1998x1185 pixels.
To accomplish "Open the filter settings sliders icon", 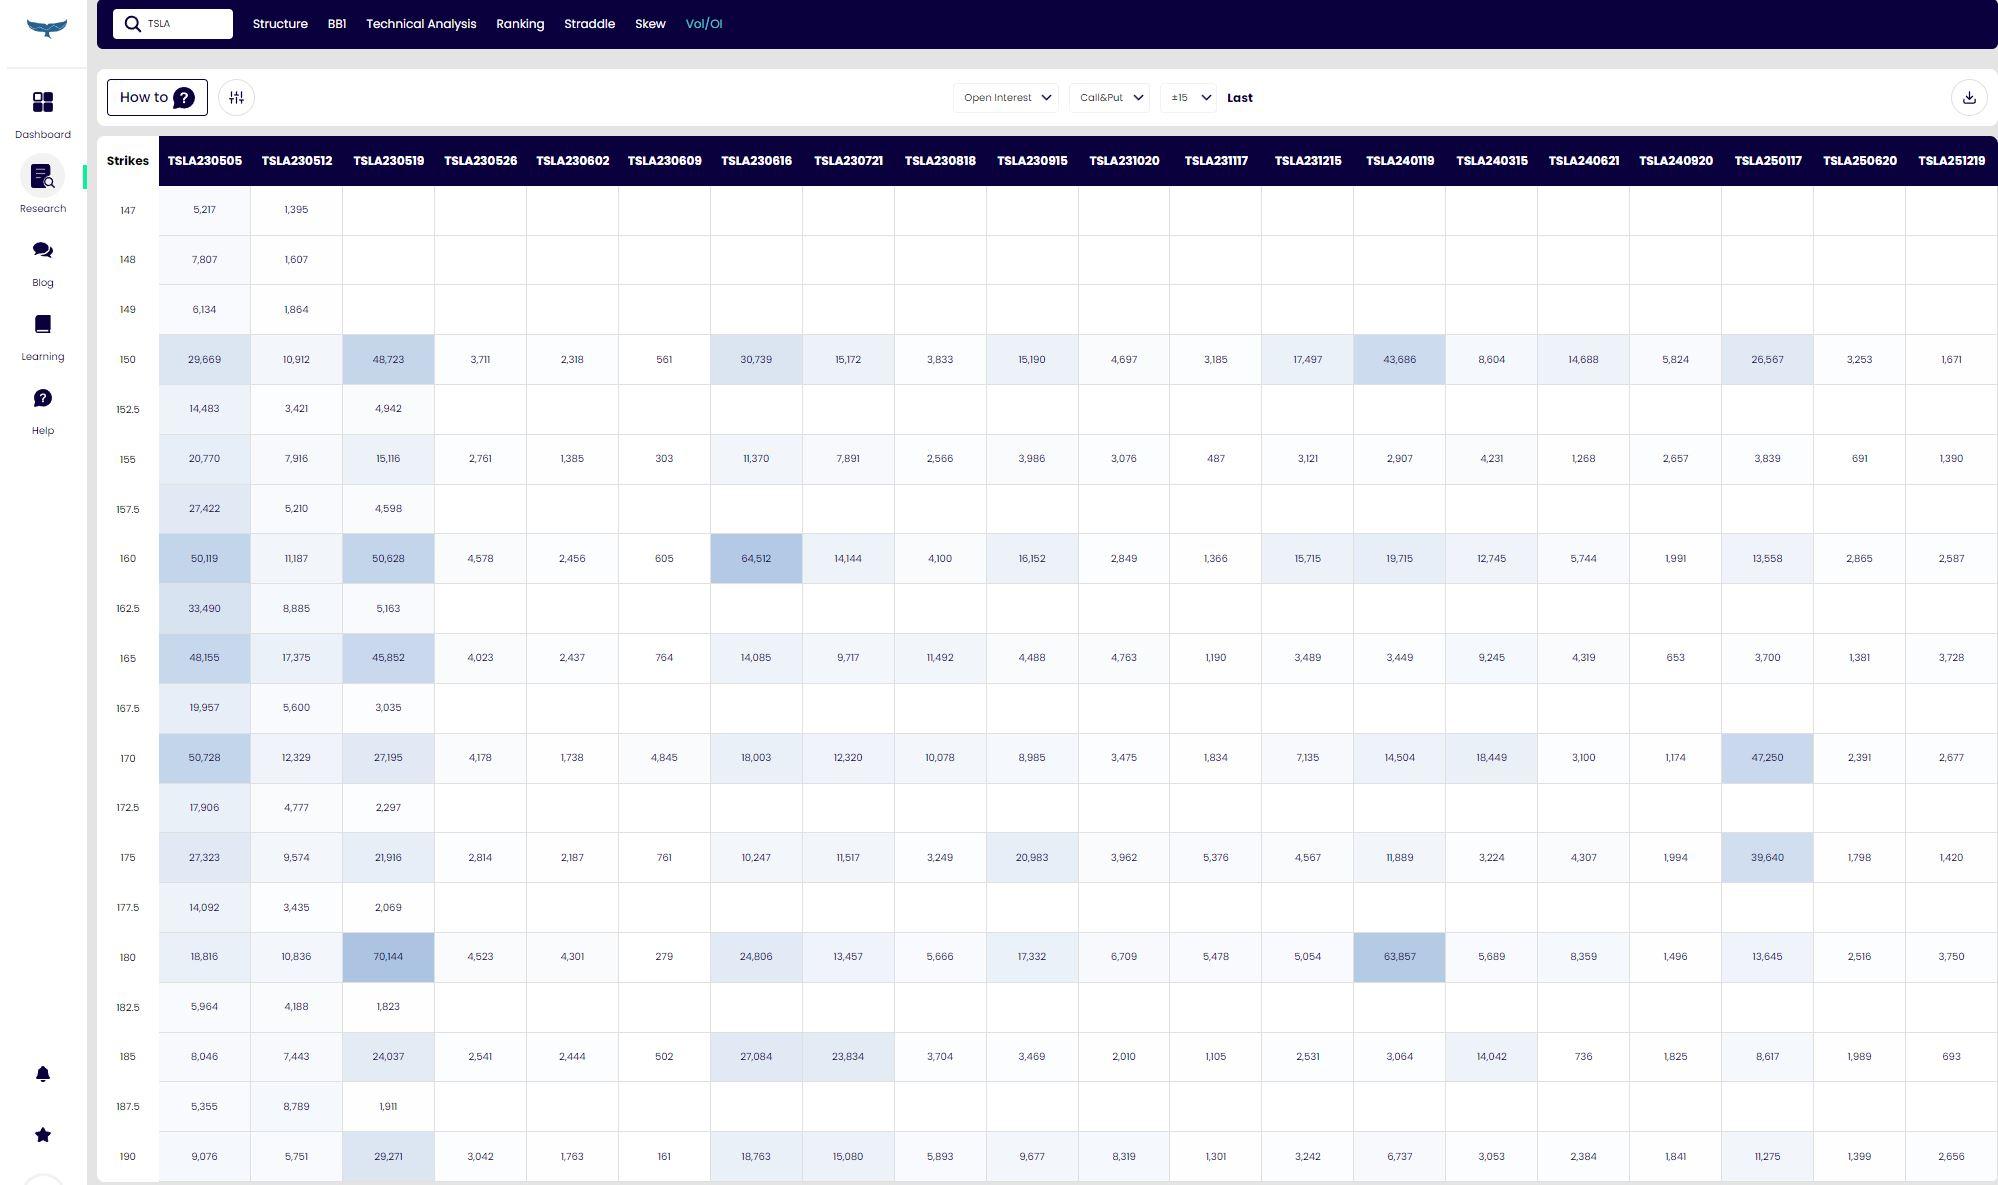I will [x=236, y=97].
